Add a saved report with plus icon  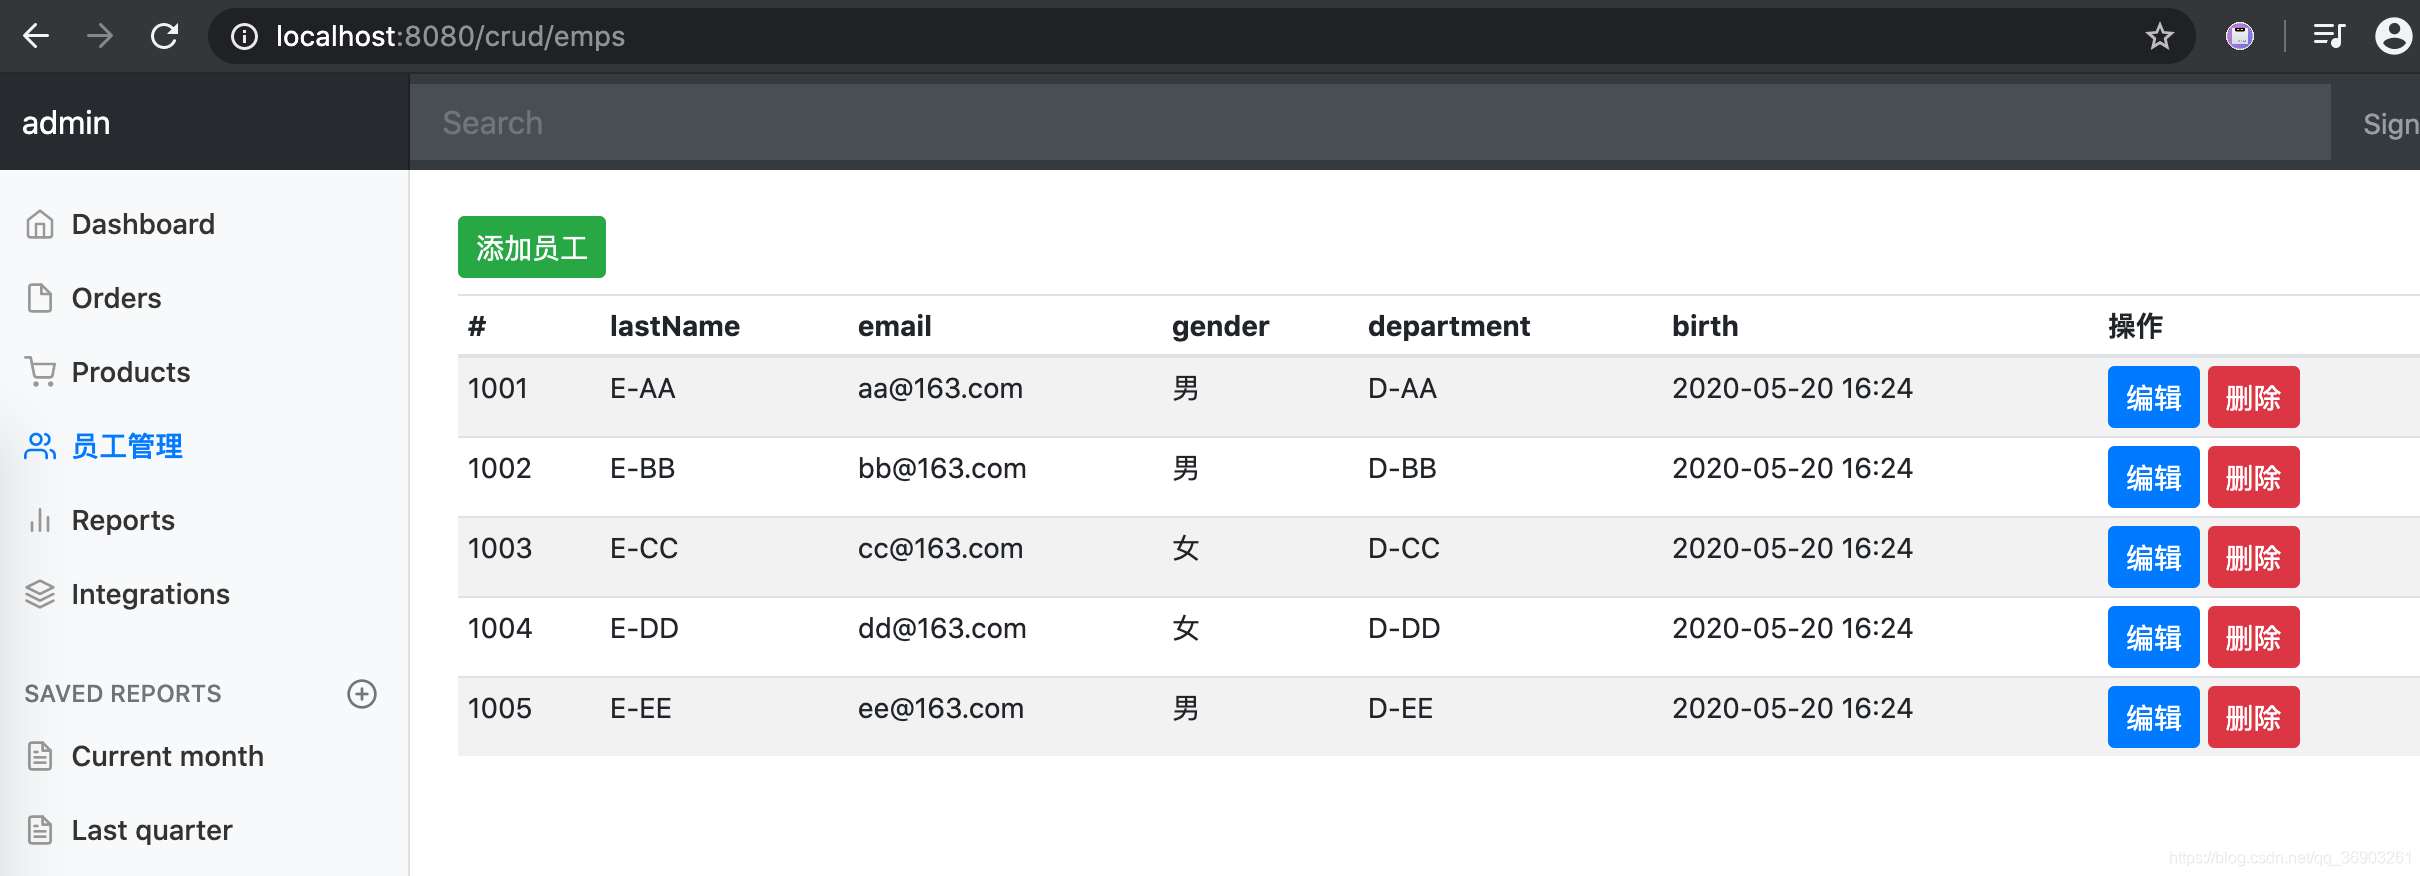pyautogui.click(x=362, y=694)
